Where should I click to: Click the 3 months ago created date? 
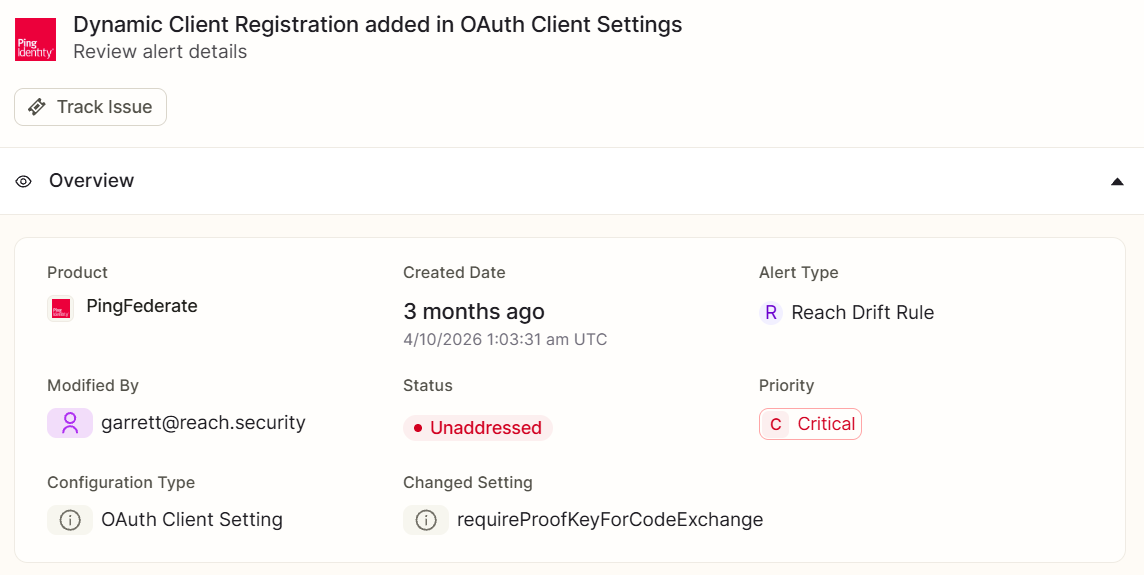pos(474,312)
